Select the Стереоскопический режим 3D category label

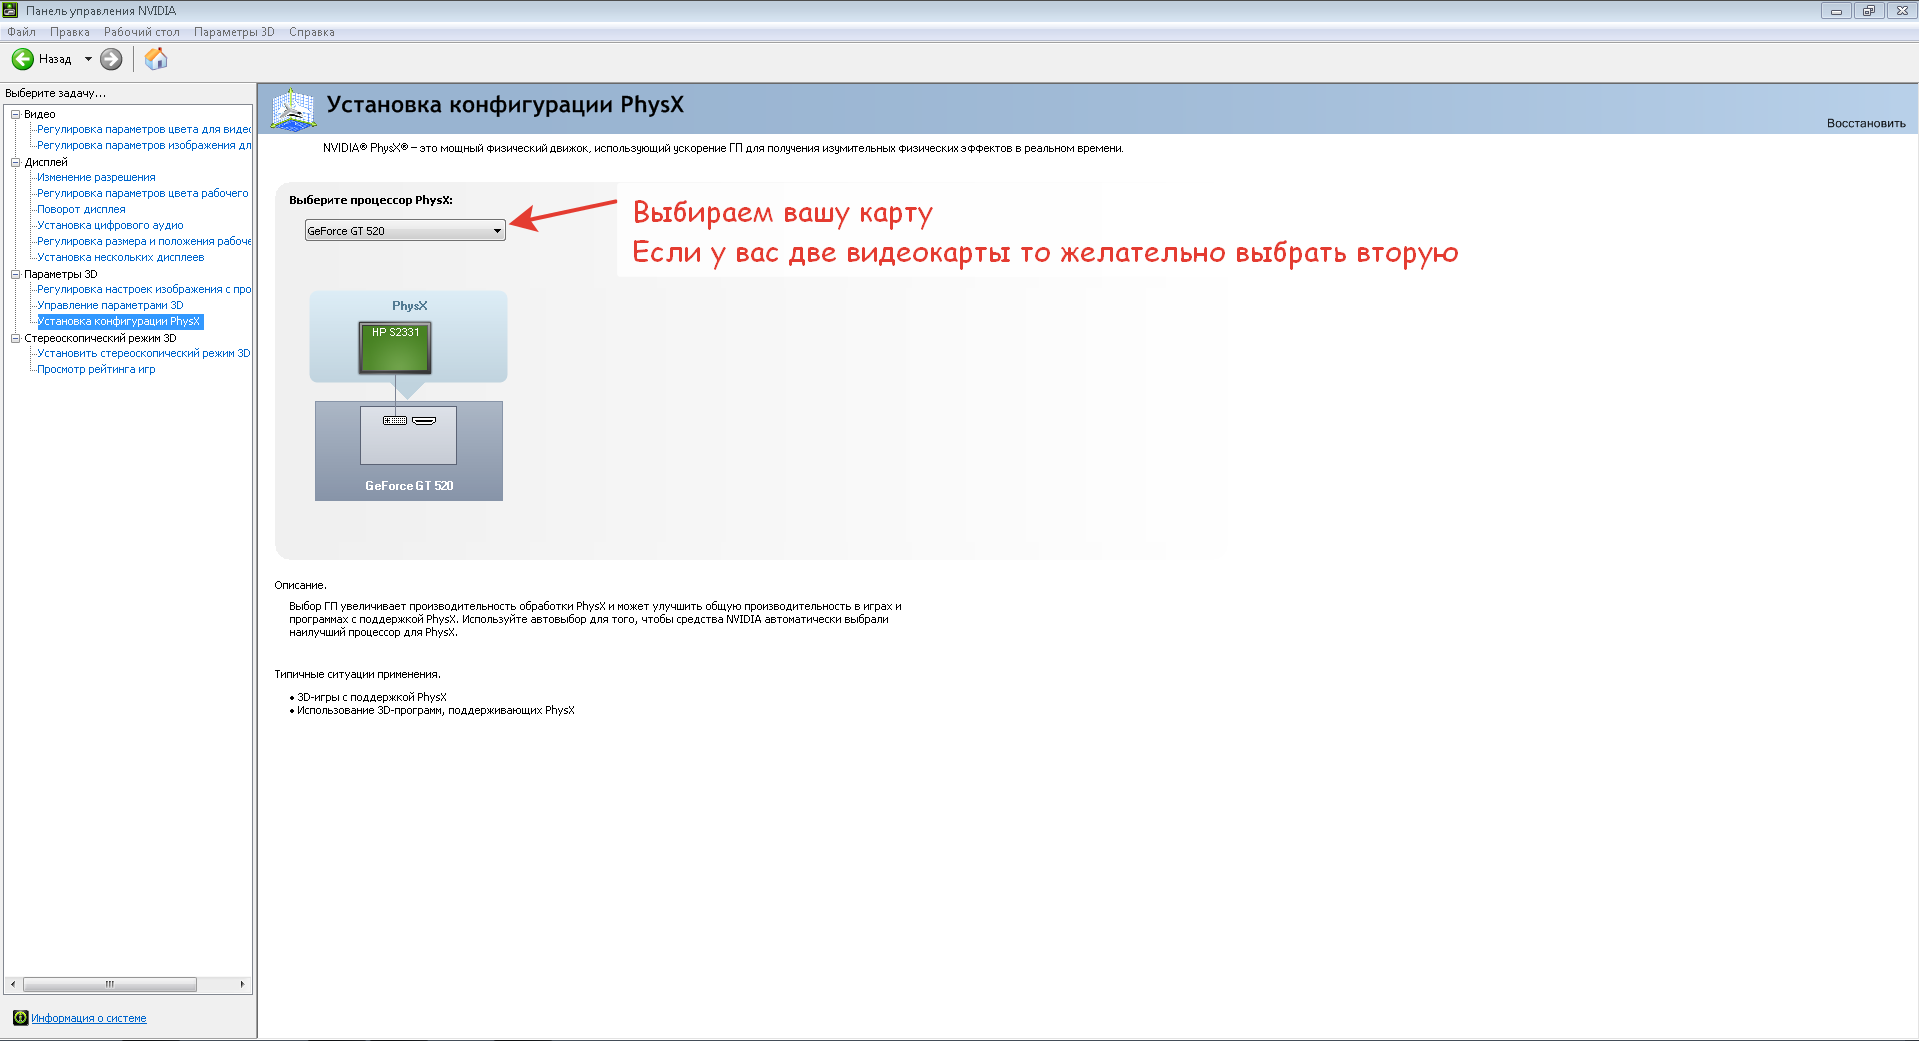[100, 338]
